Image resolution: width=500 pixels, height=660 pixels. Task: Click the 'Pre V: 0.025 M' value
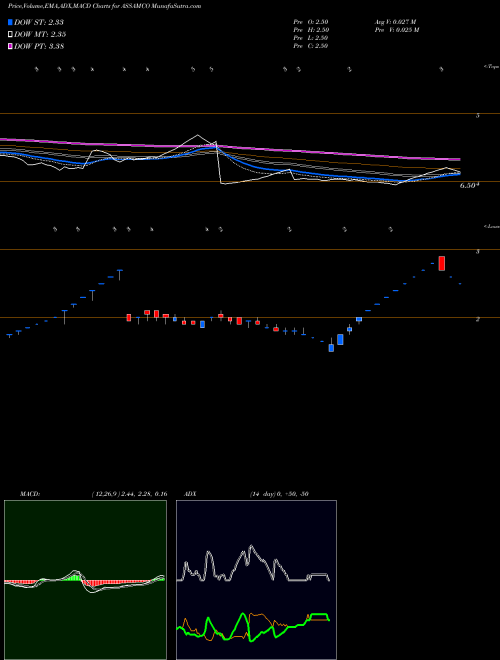[396, 30]
